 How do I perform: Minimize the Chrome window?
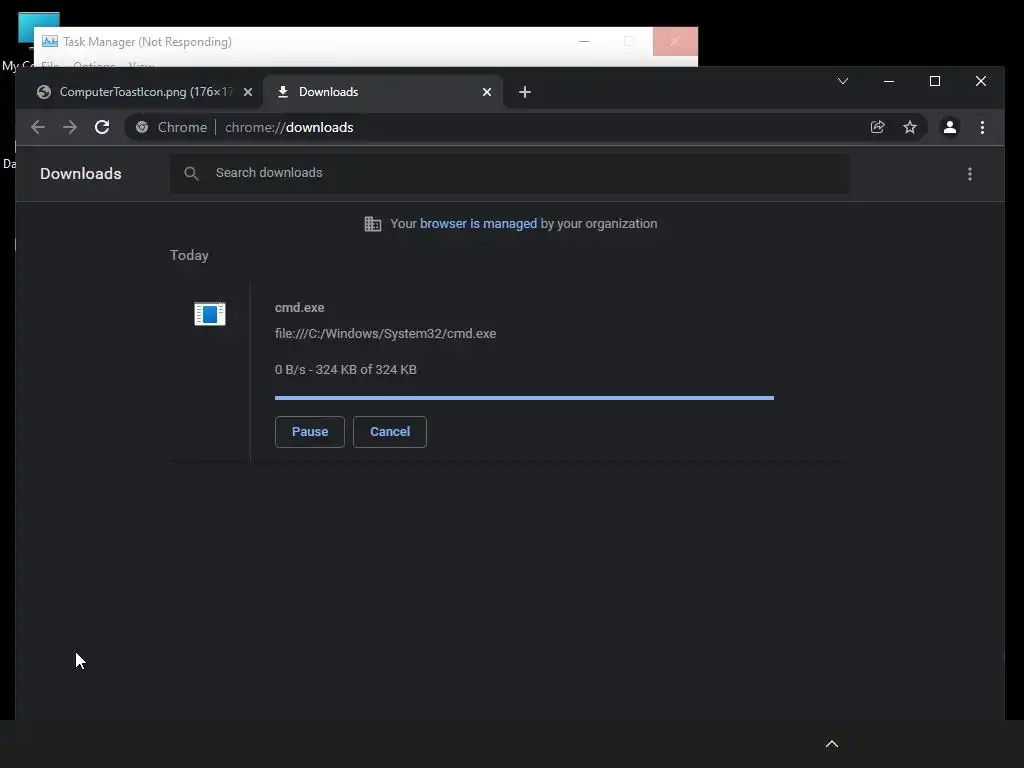point(889,81)
